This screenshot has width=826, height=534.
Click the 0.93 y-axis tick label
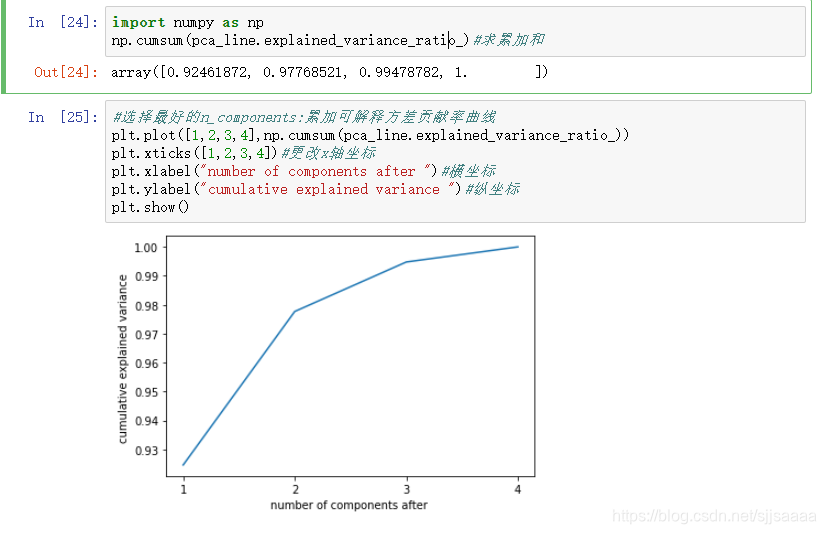(146, 451)
